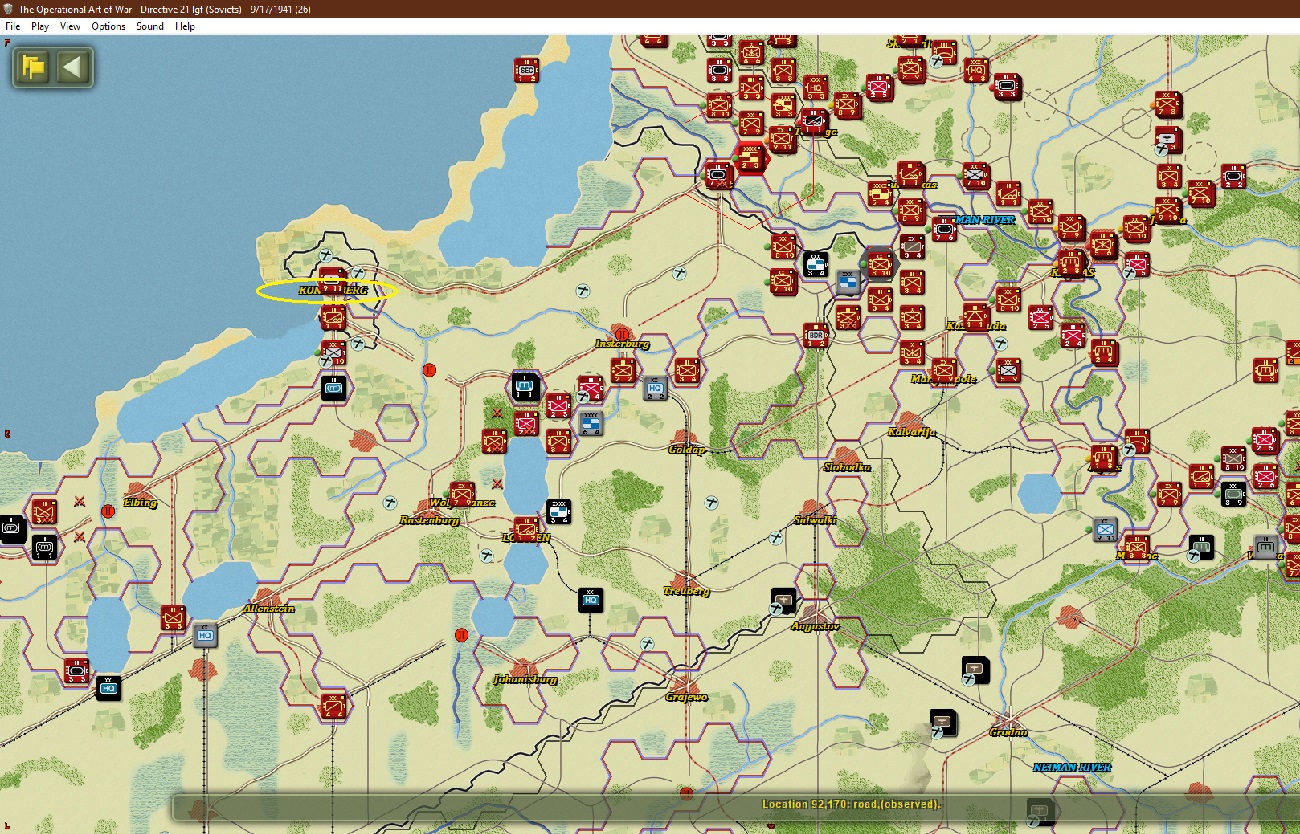Open the View menu
1300x834 pixels.
coord(70,26)
